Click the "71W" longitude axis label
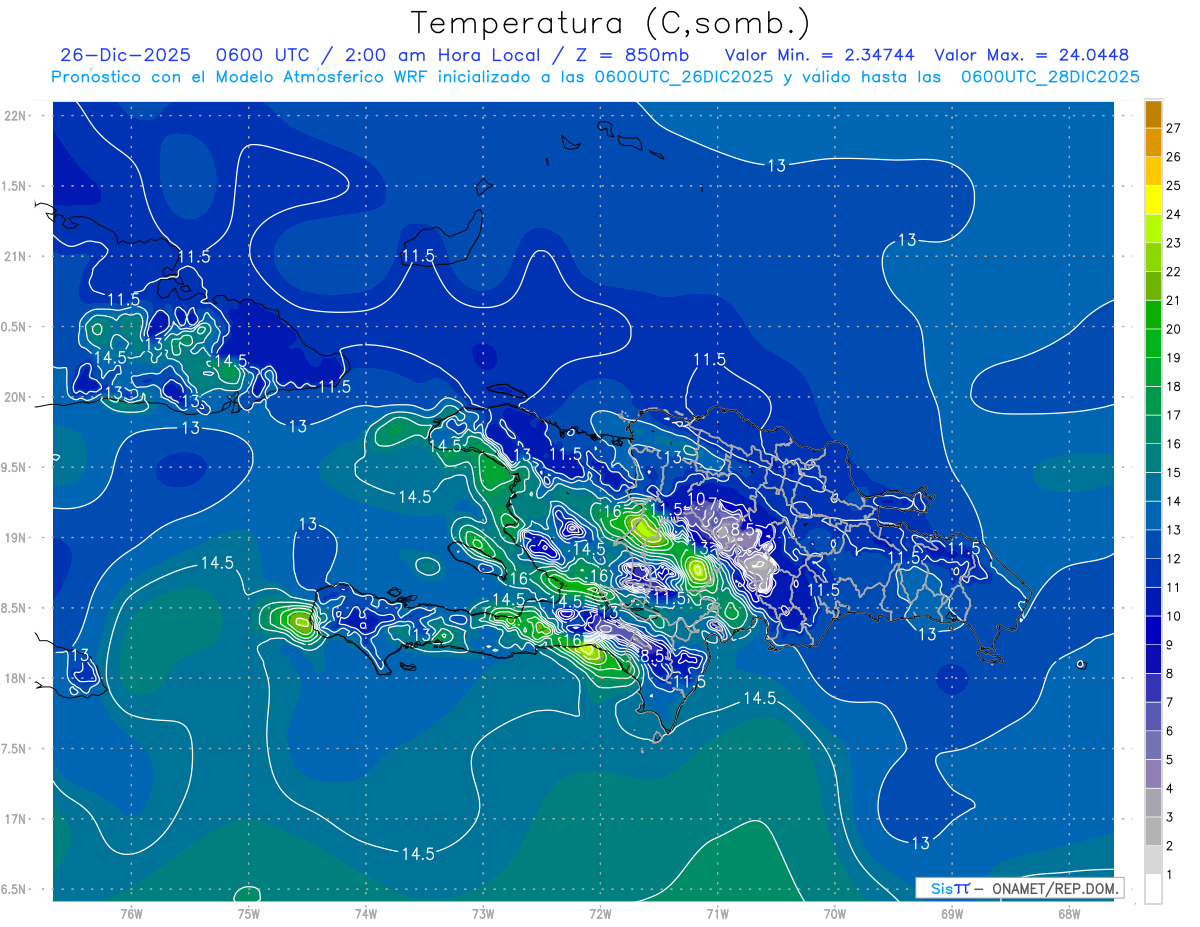This screenshot has width=1200, height=927. pos(717,913)
